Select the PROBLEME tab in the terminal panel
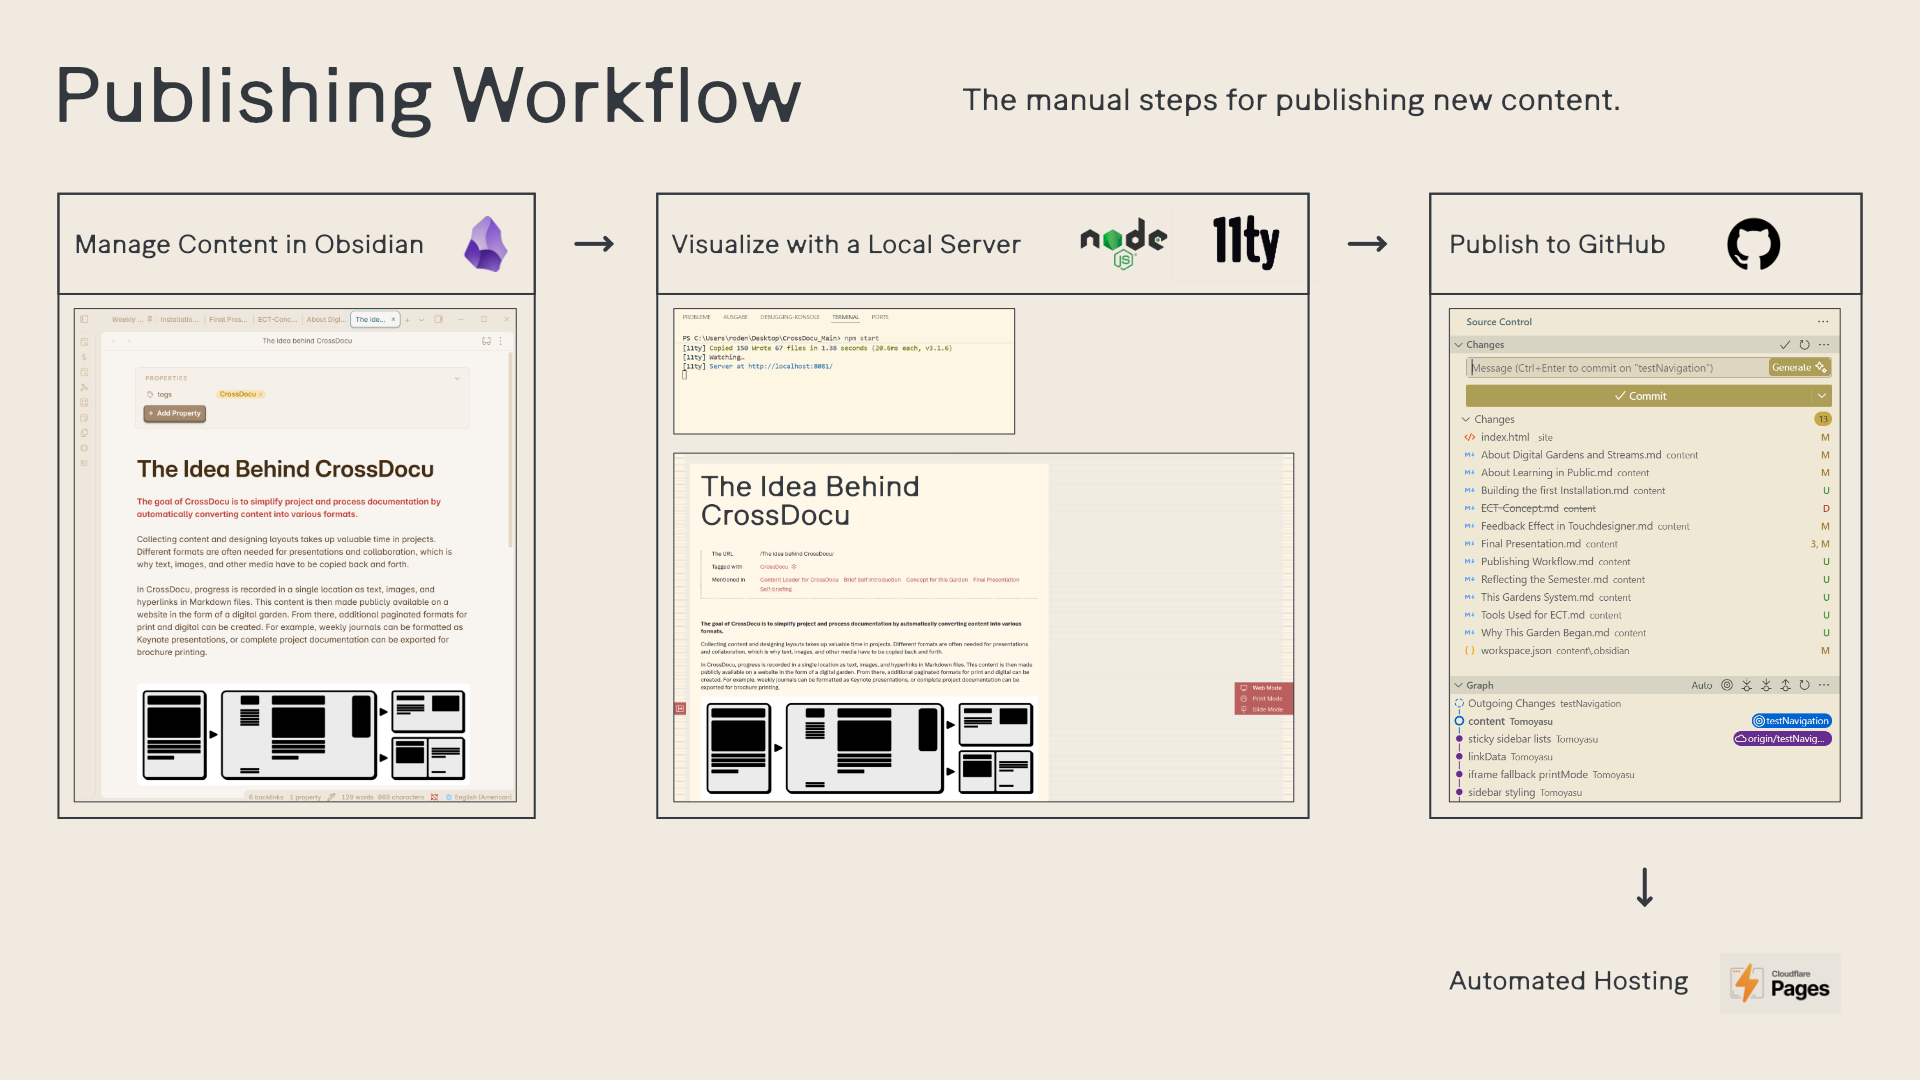The image size is (1920, 1080). pos(697,317)
